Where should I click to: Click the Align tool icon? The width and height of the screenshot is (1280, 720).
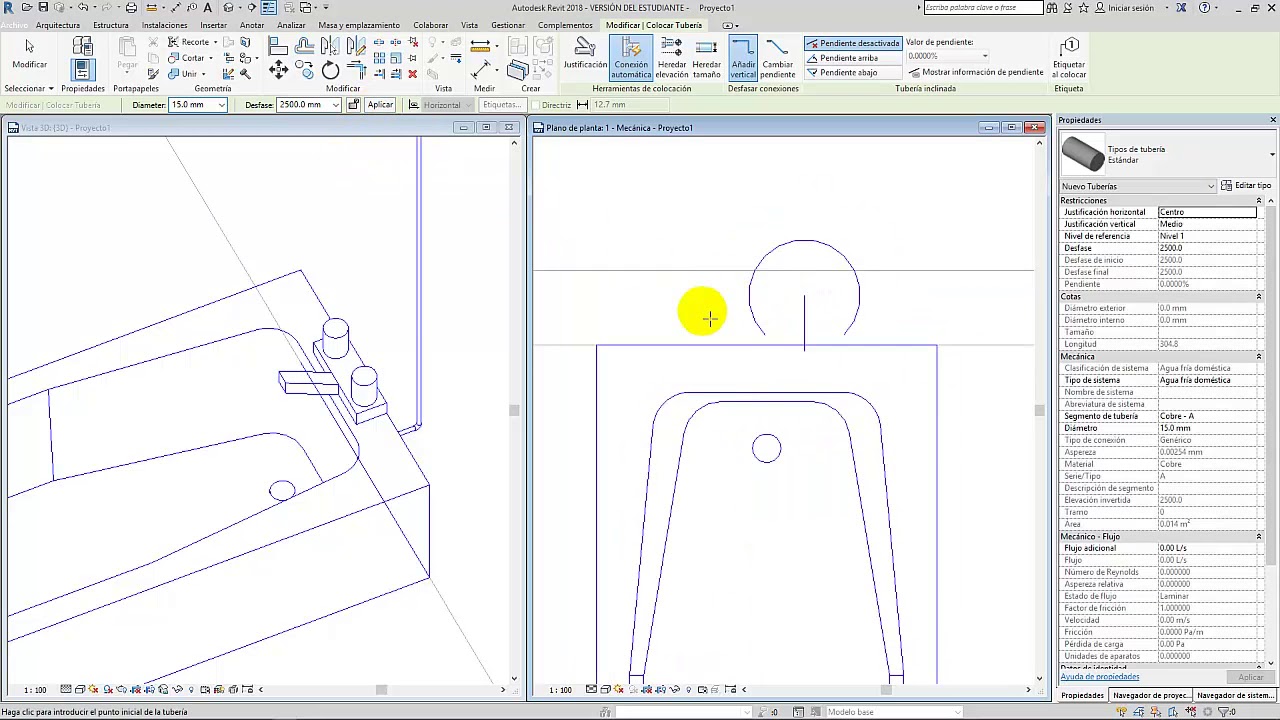pyautogui.click(x=279, y=45)
